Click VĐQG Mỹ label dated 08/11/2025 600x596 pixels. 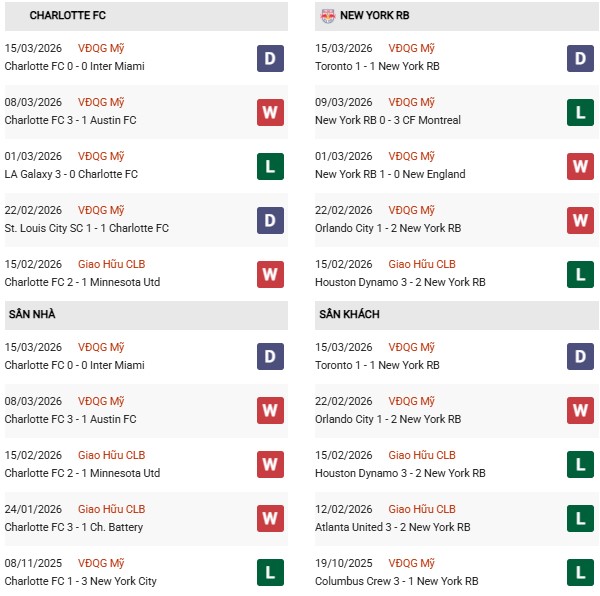(x=101, y=563)
